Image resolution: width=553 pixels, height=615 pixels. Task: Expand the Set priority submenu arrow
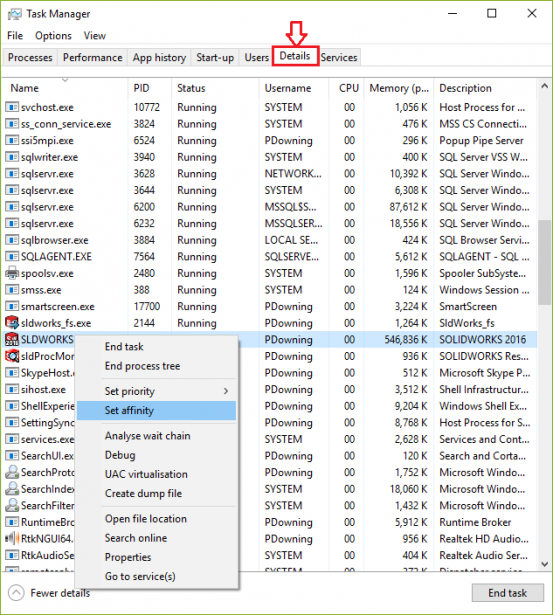click(x=226, y=391)
